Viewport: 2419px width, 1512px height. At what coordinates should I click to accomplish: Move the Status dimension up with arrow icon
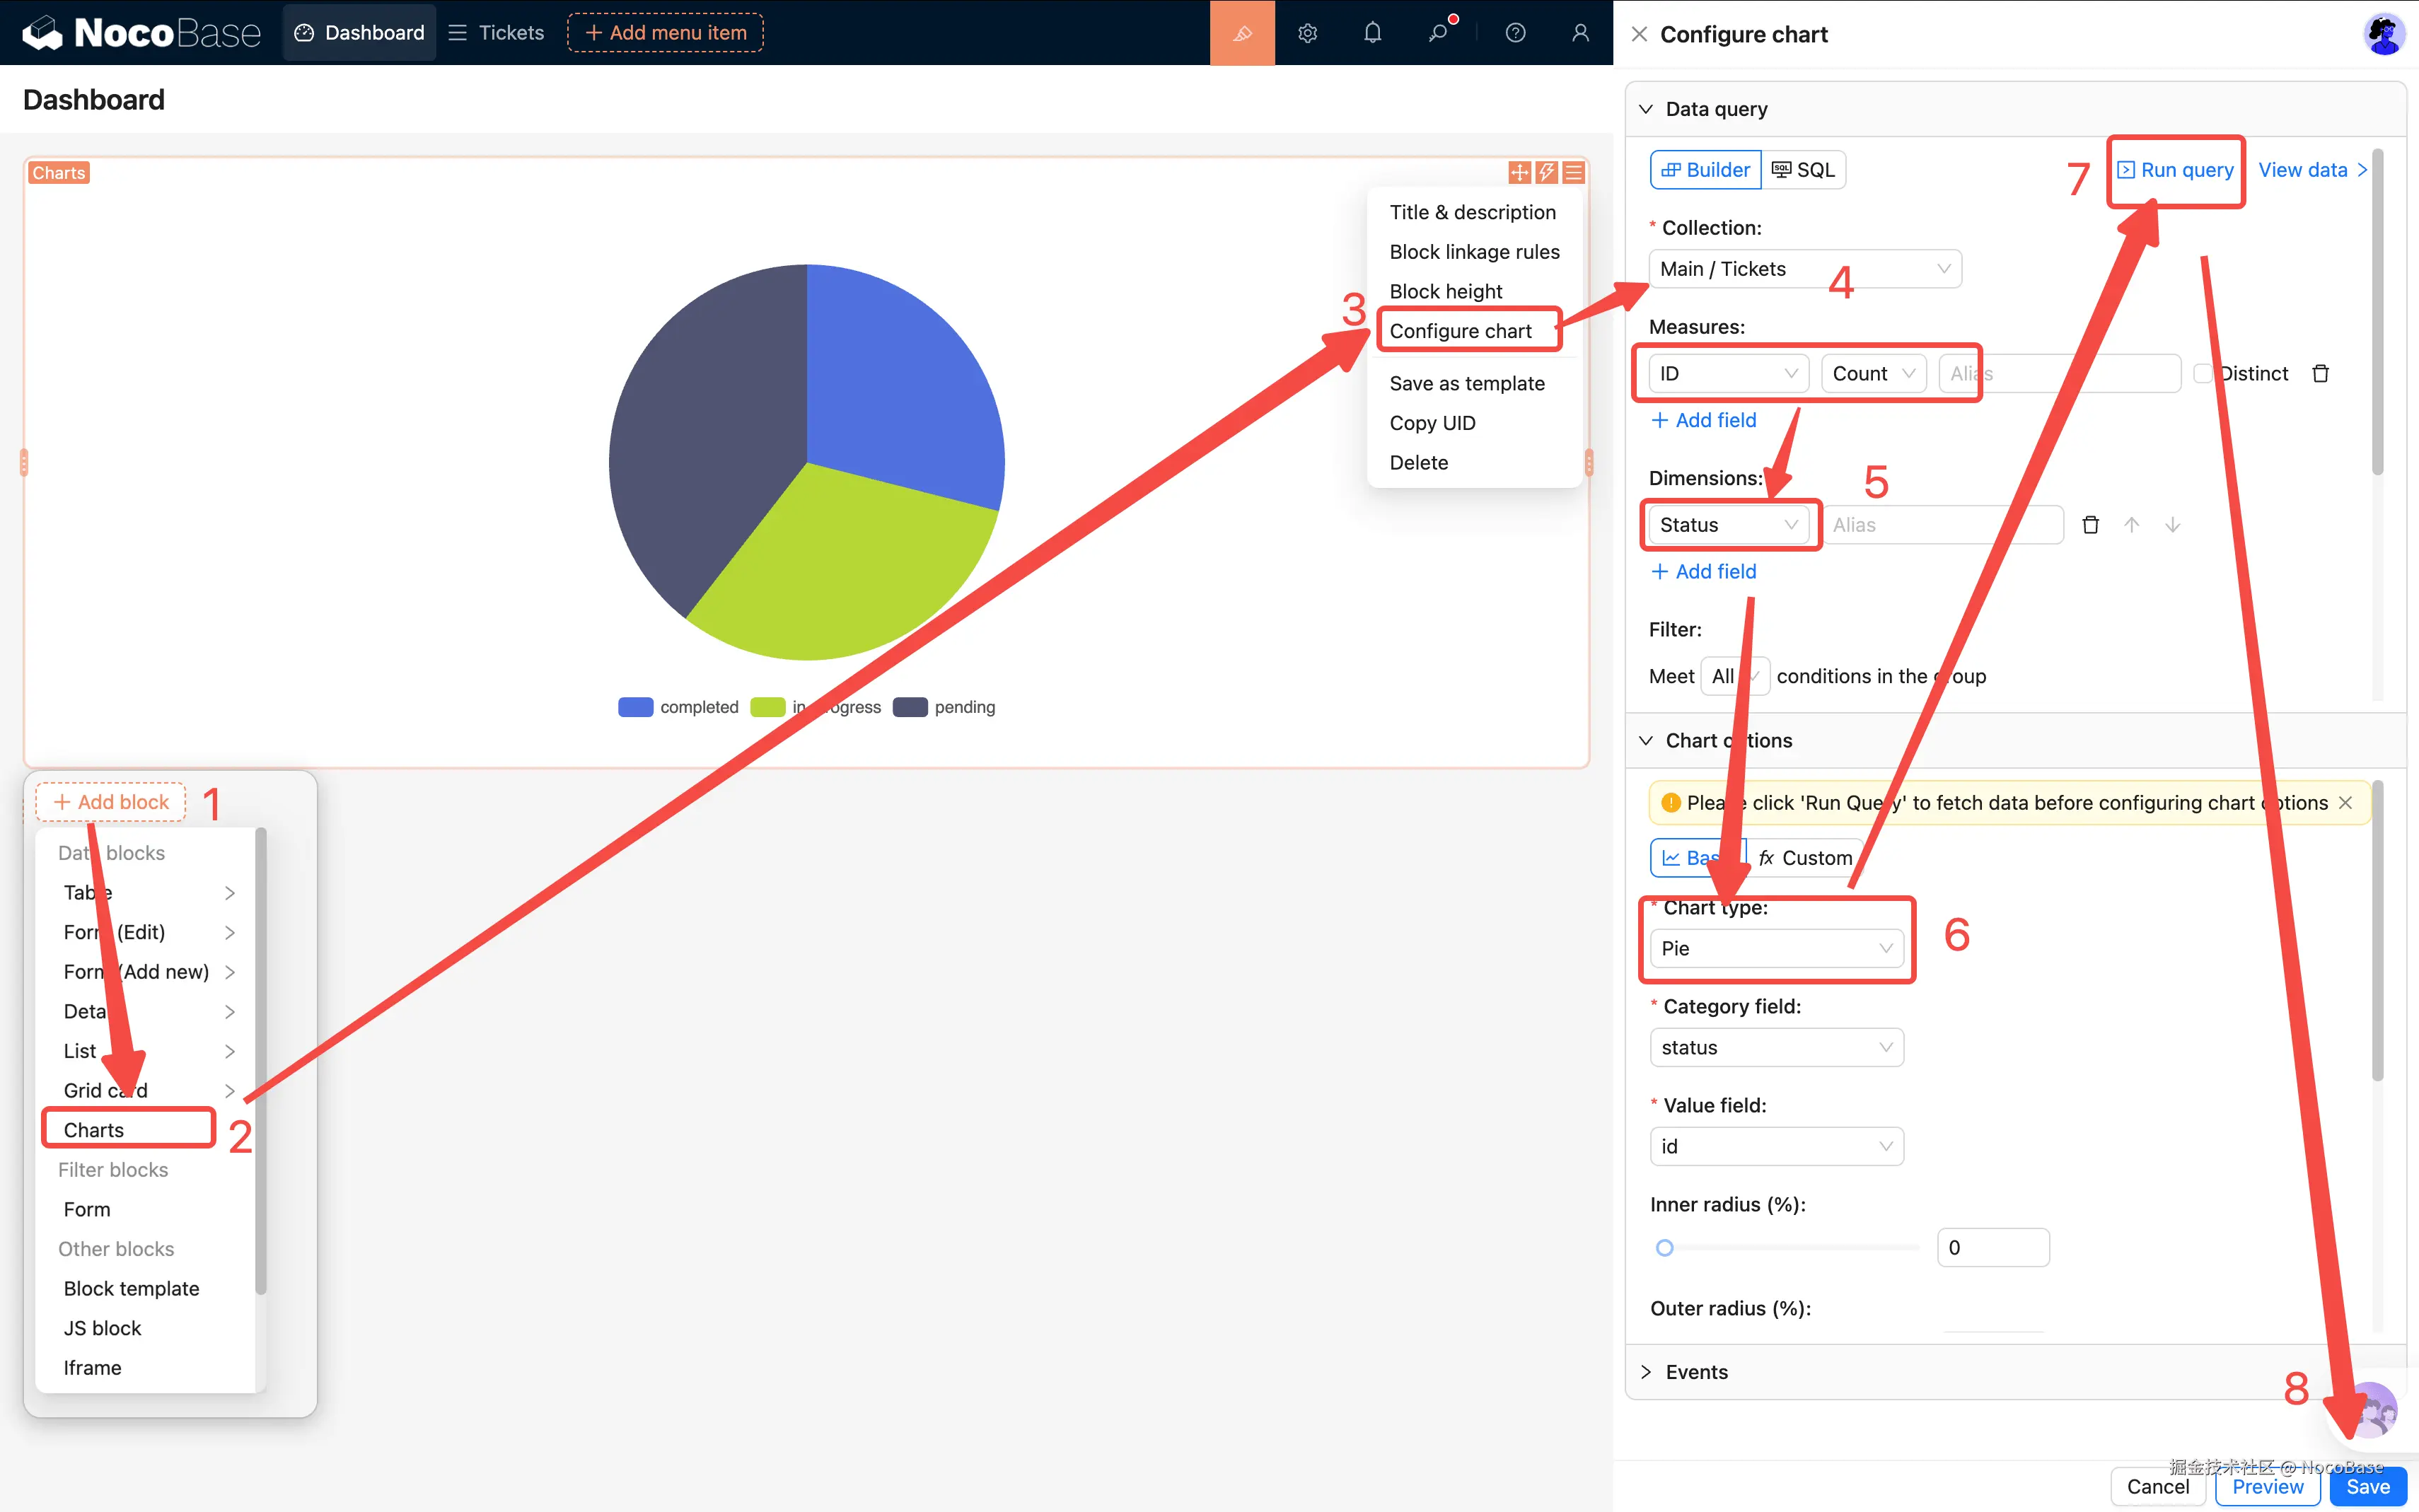tap(2132, 524)
